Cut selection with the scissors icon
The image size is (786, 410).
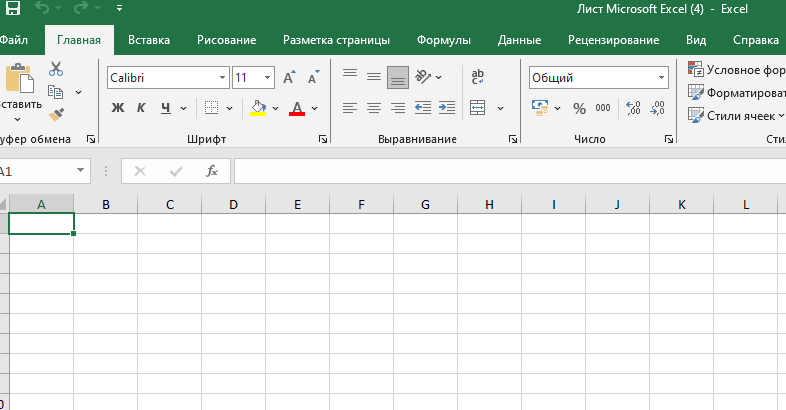(56, 69)
